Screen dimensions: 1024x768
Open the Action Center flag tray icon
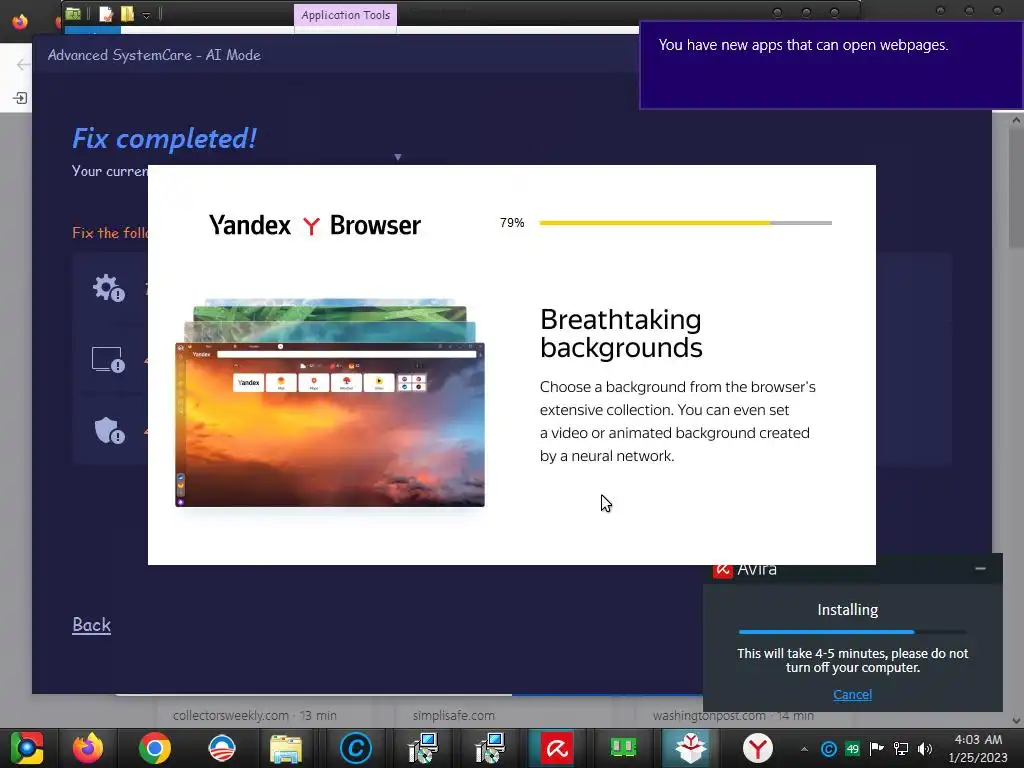876,748
